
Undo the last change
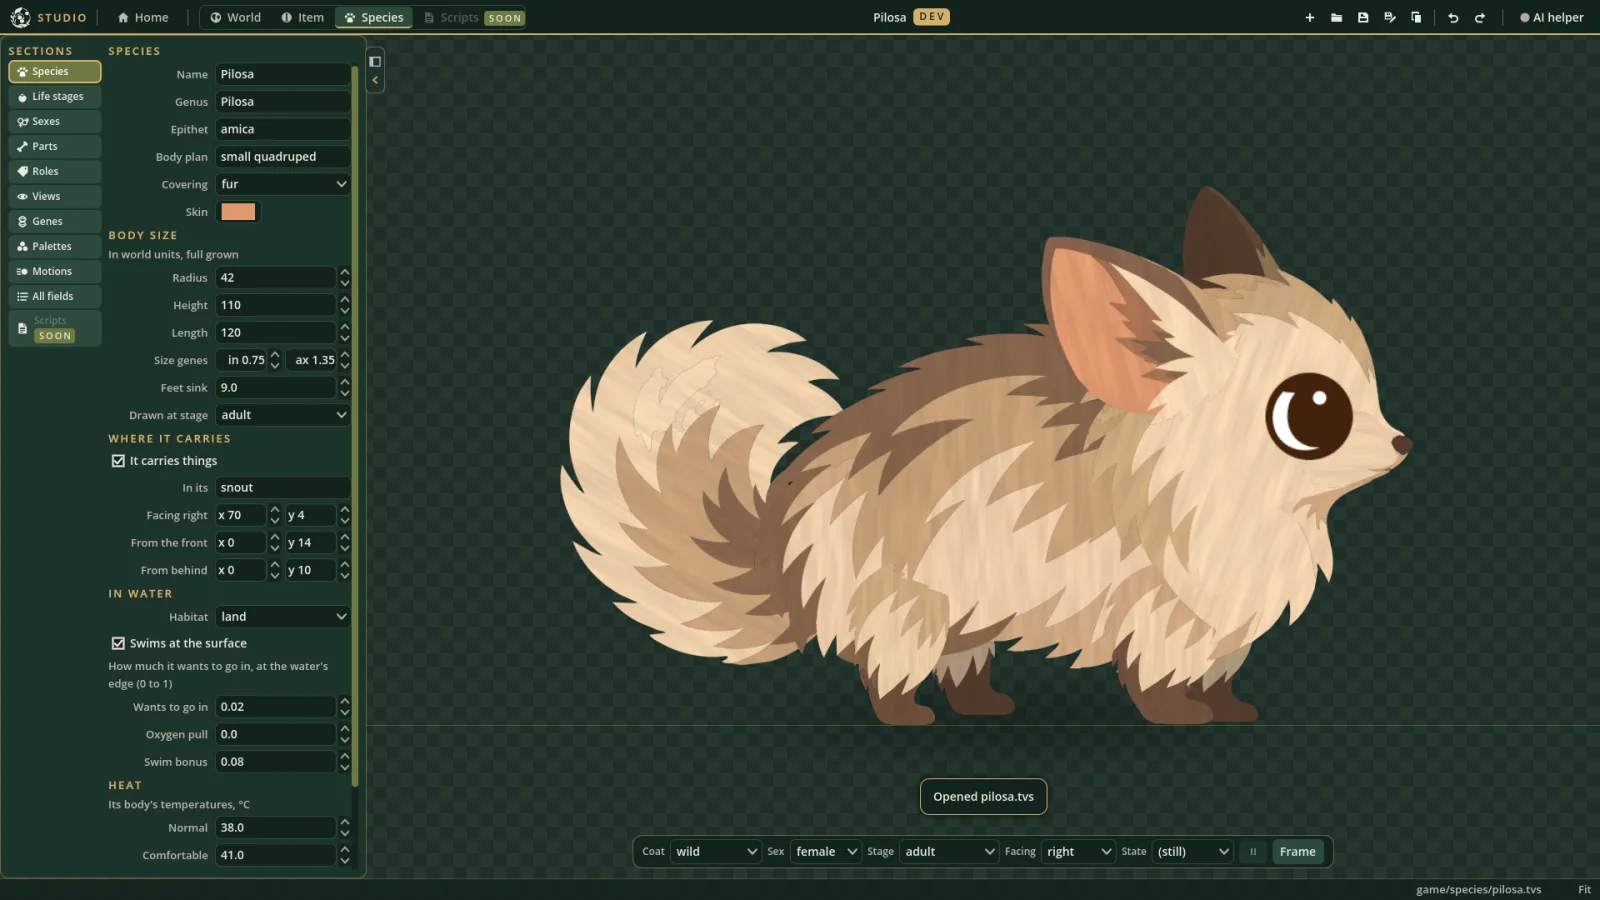pyautogui.click(x=1453, y=17)
